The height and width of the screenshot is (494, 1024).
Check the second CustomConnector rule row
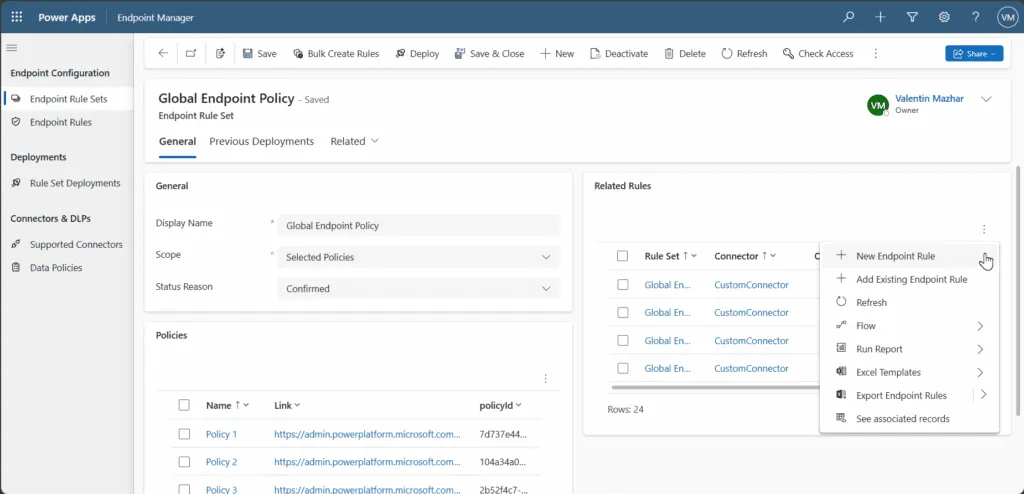(x=622, y=312)
